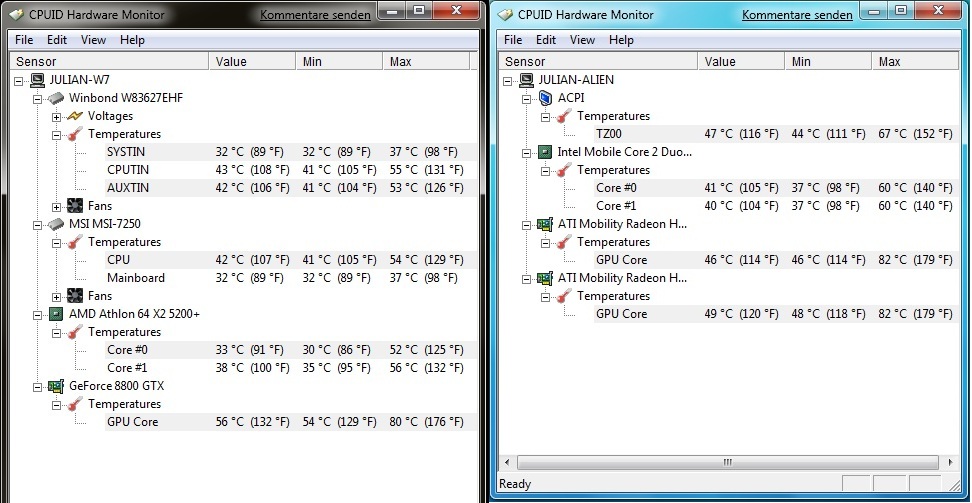Click the right window title bar app icon
972x503 pixels.
506,14
